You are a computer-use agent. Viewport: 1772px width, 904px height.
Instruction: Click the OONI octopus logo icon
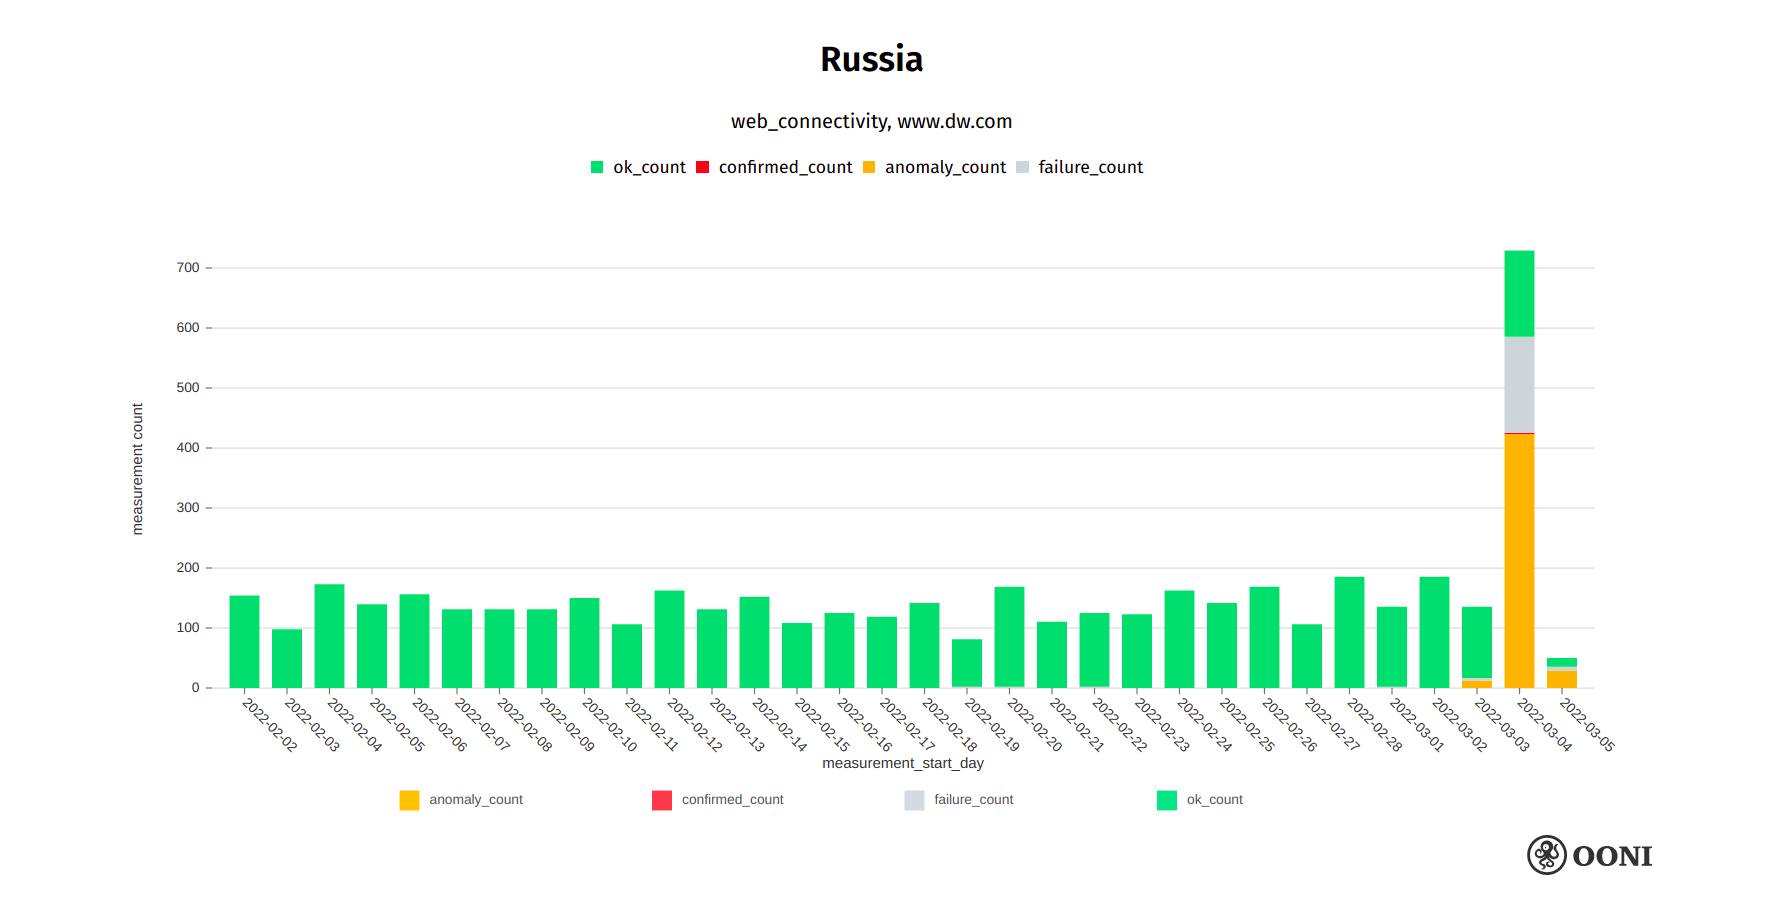1546,855
